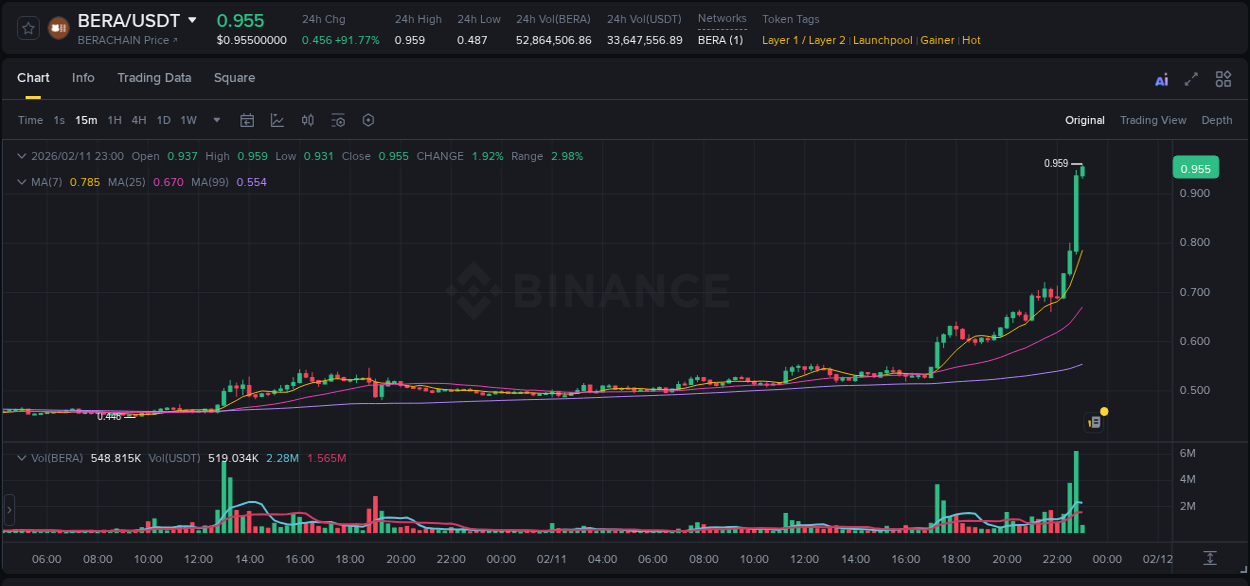This screenshot has height=586, width=1250.
Task: Collapse the MA indicators row chevron
Action: tap(22, 182)
